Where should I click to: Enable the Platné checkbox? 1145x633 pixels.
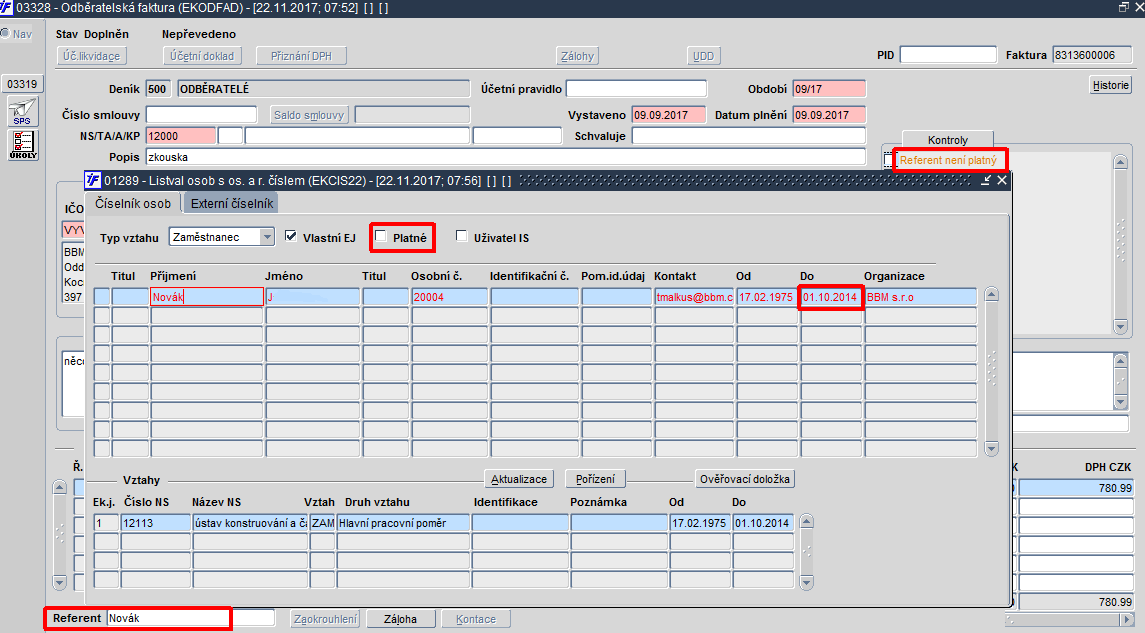(380, 236)
